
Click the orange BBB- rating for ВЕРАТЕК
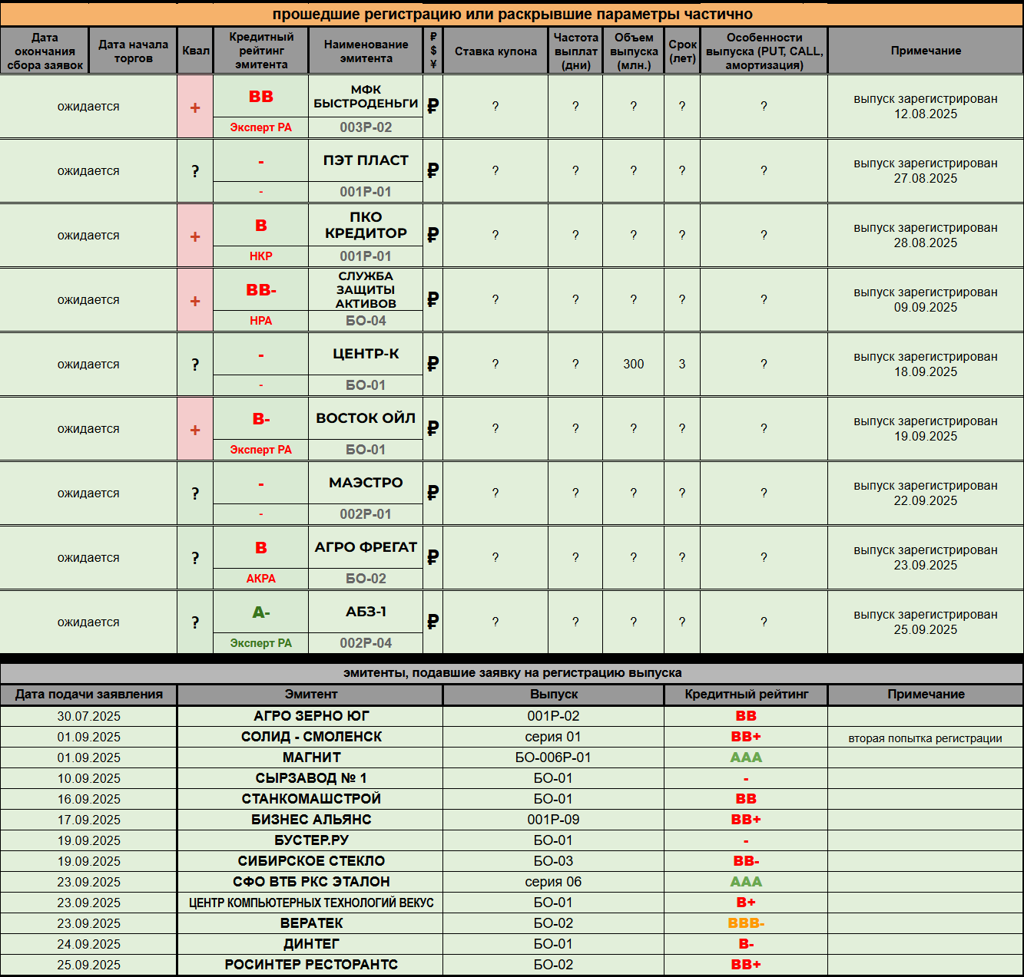tap(745, 923)
